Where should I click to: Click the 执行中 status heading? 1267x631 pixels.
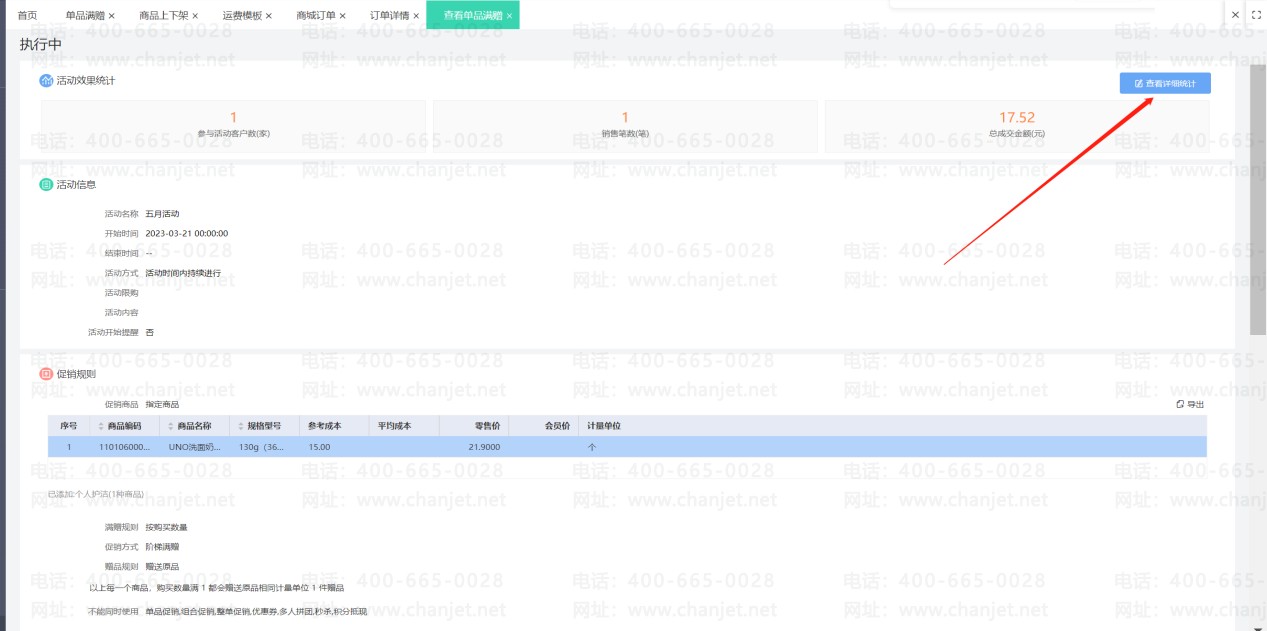pos(41,44)
